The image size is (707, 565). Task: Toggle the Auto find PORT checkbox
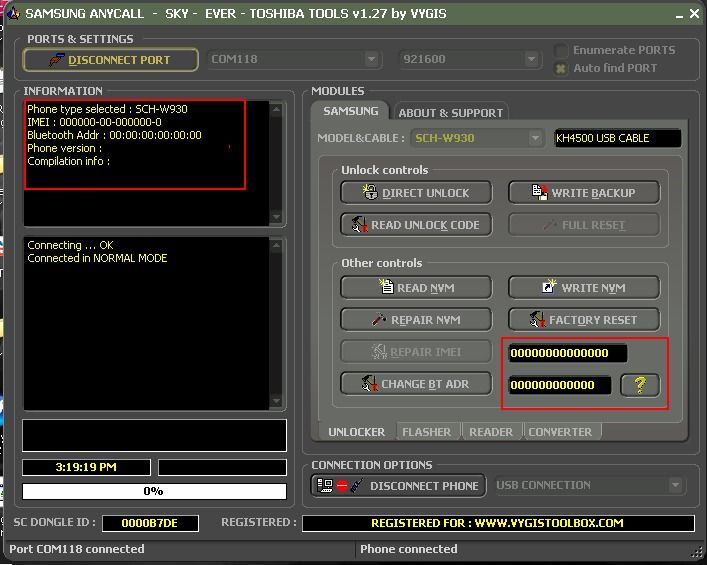click(x=560, y=69)
